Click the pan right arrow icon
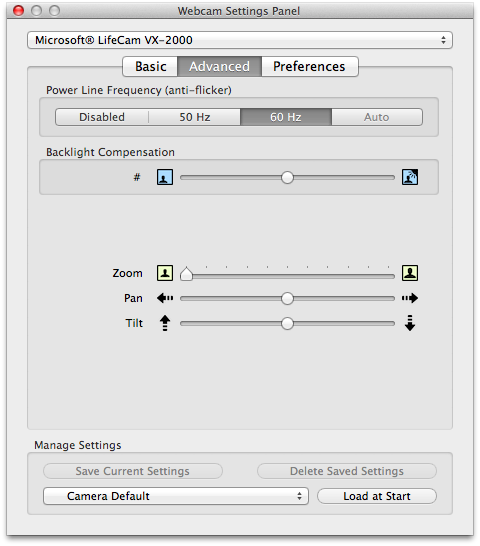480x546 pixels. 410,298
